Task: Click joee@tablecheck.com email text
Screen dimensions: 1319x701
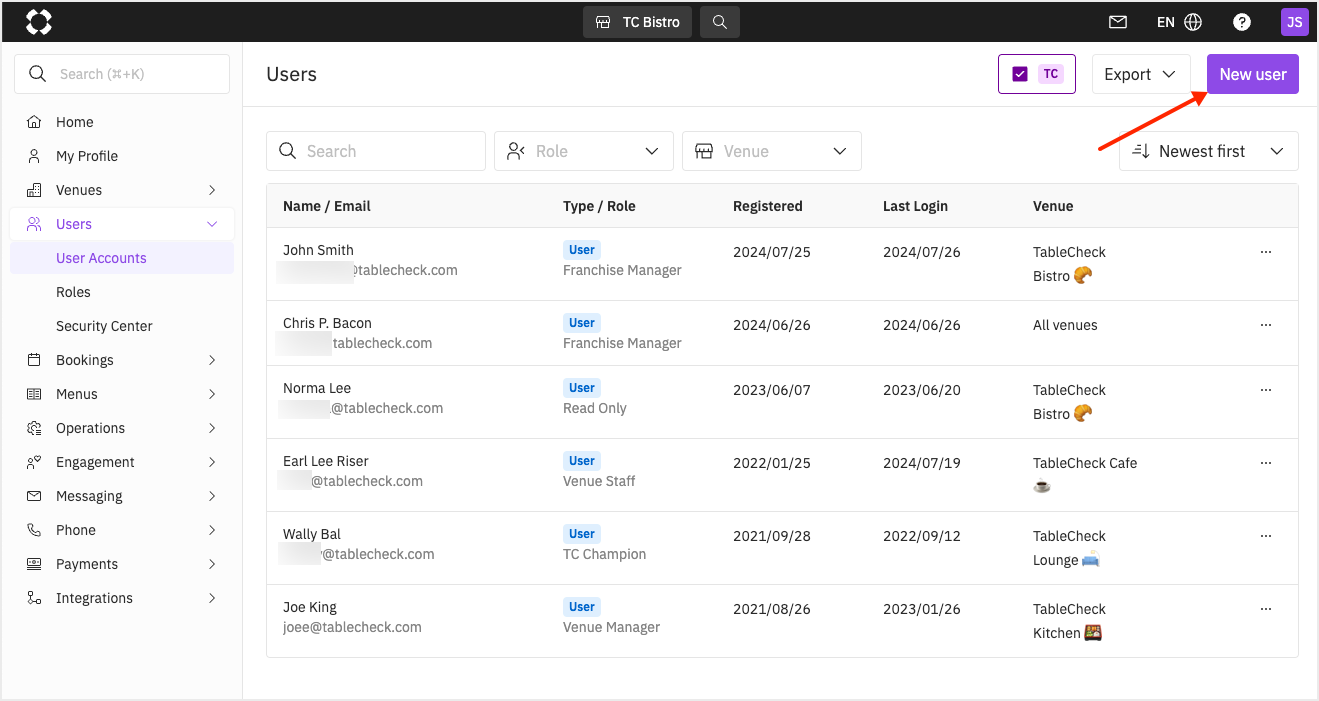Action: tap(352, 627)
